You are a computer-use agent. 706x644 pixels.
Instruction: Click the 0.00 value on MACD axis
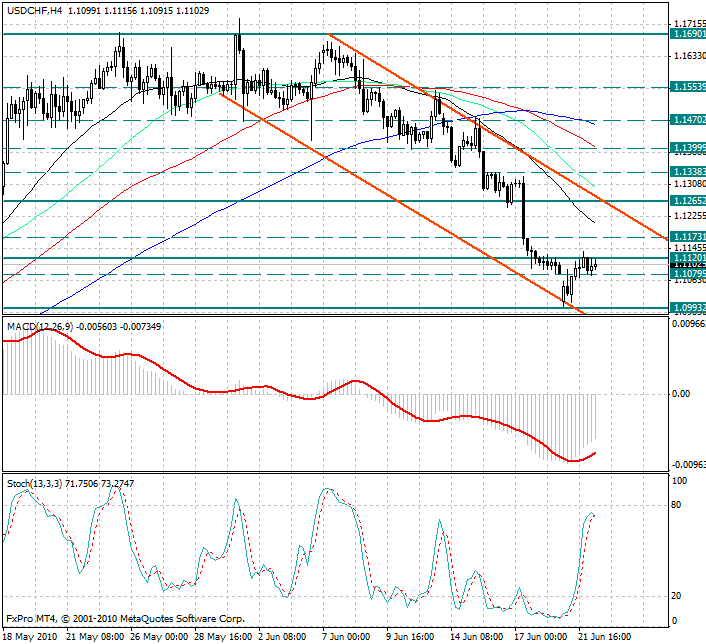click(x=681, y=394)
